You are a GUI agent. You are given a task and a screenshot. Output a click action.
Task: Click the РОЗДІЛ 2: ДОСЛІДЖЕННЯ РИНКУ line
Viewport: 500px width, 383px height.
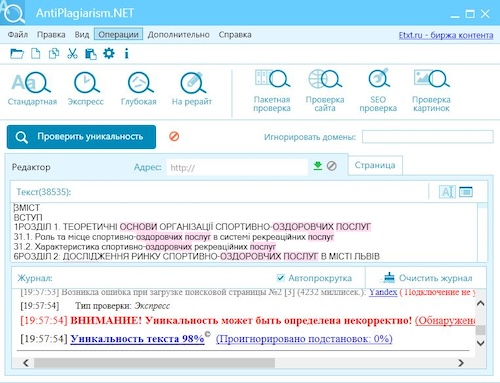(x=197, y=256)
